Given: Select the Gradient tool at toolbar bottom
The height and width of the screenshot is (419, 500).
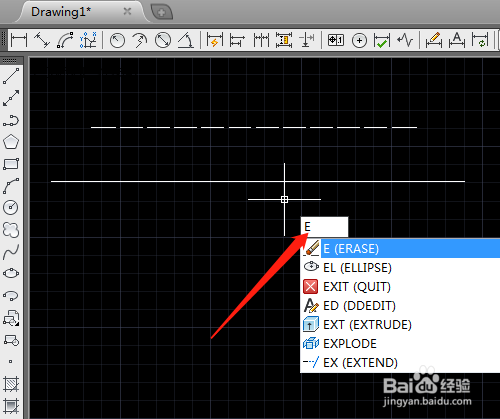Looking at the screenshot, I should coord(11,406).
